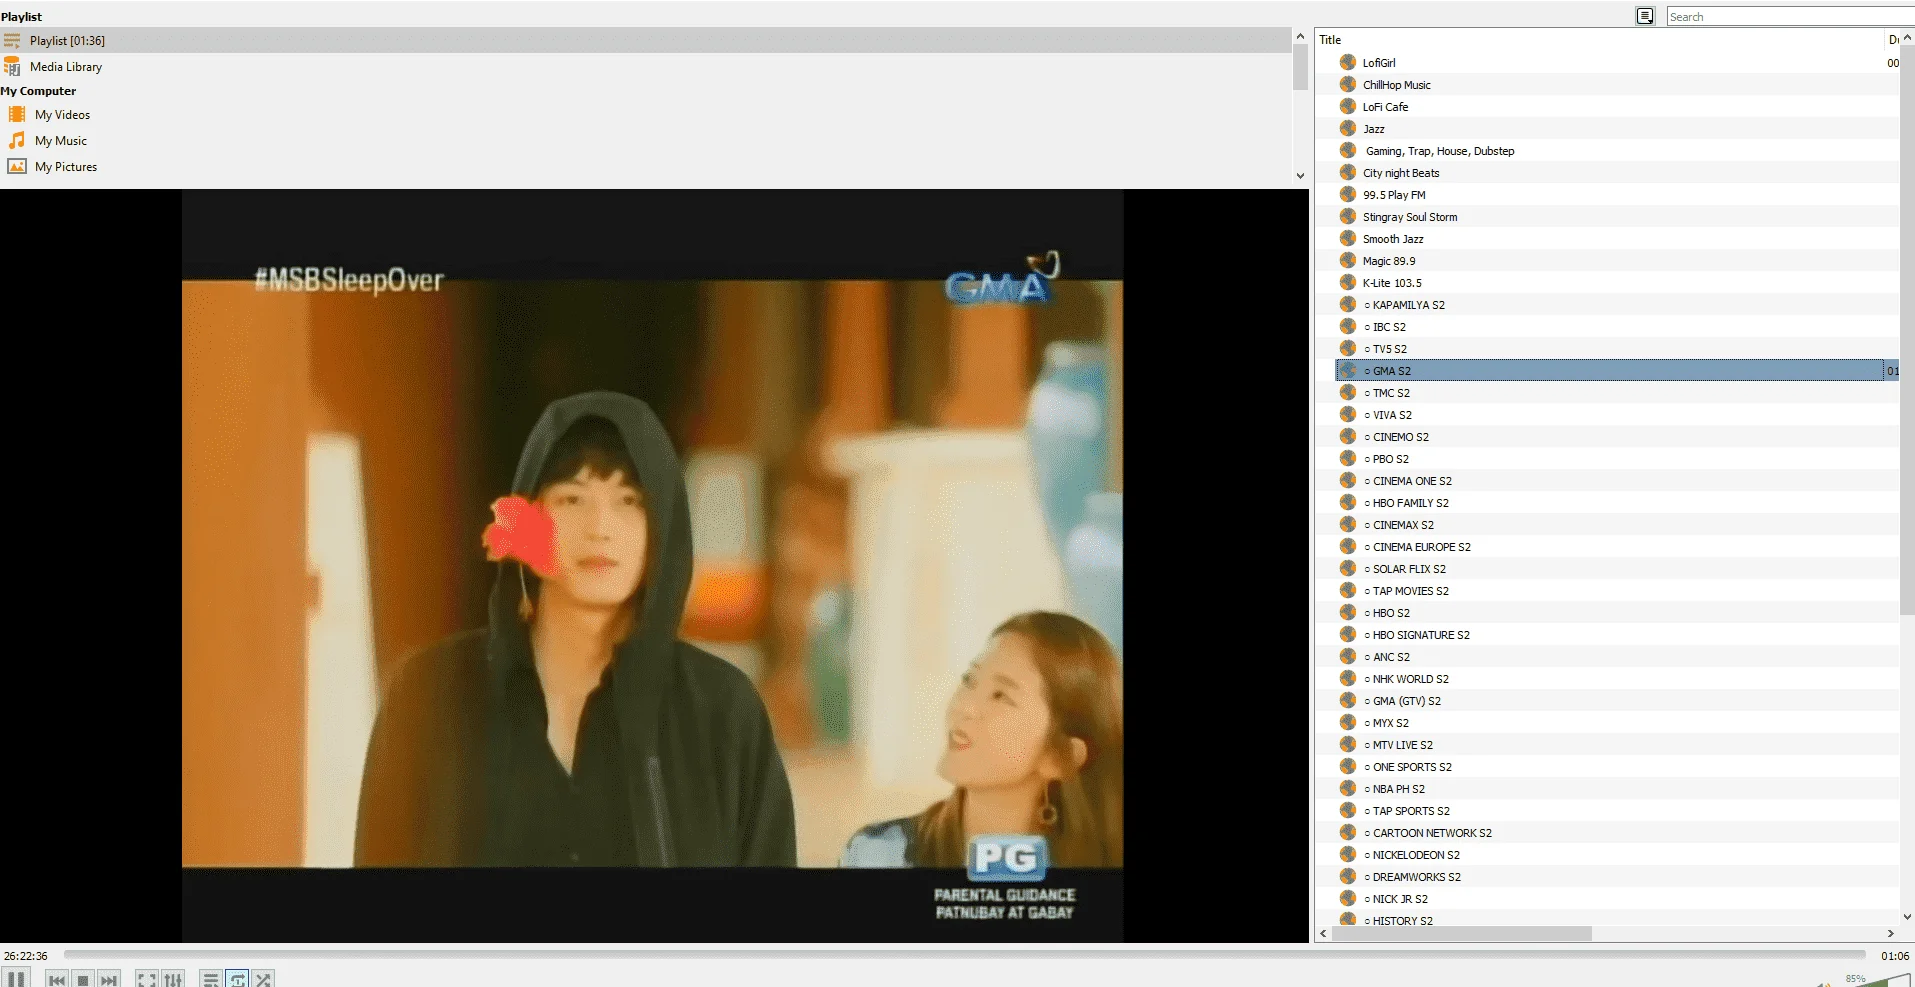Click the SOLAR FLIX S2 row icon
The width and height of the screenshot is (1915, 987).
coord(1348,568)
